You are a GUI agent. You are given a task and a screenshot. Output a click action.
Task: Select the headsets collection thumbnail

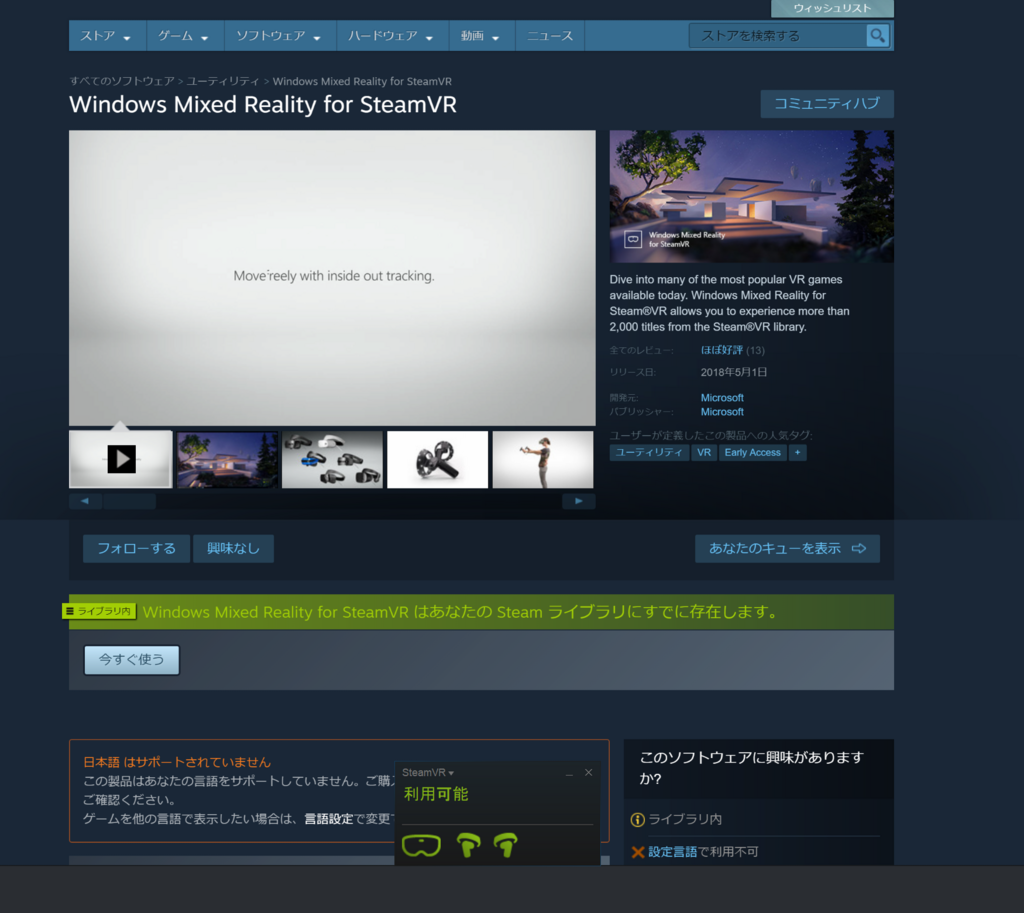click(332, 459)
